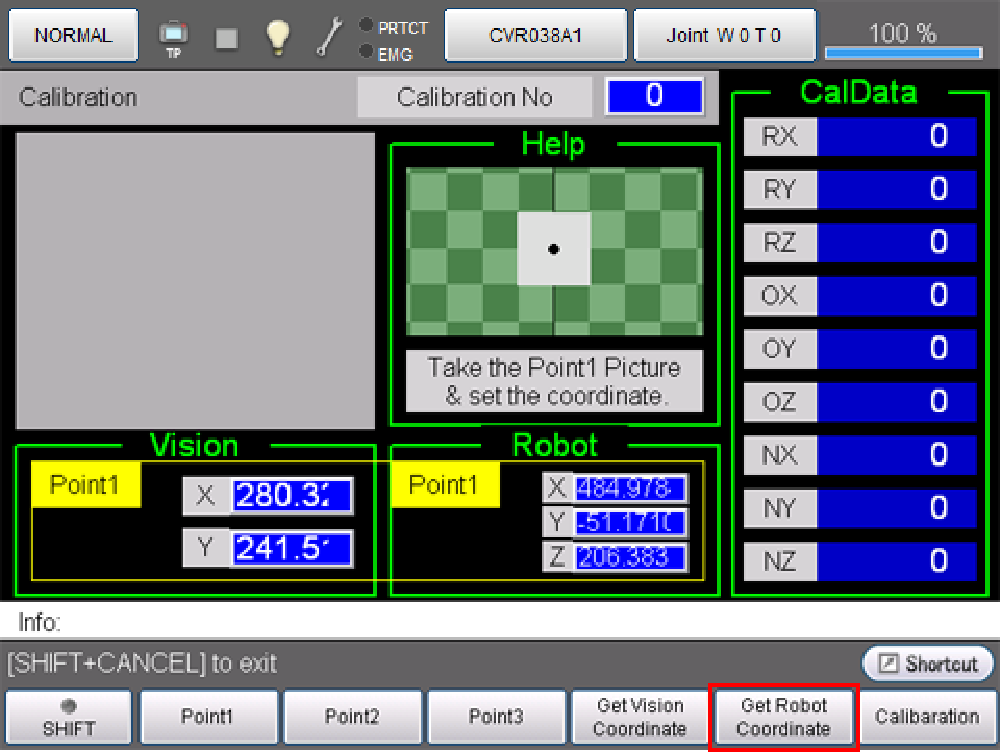Edit the Calibration No field
Viewport: 1001px width, 753px height.
(653, 97)
